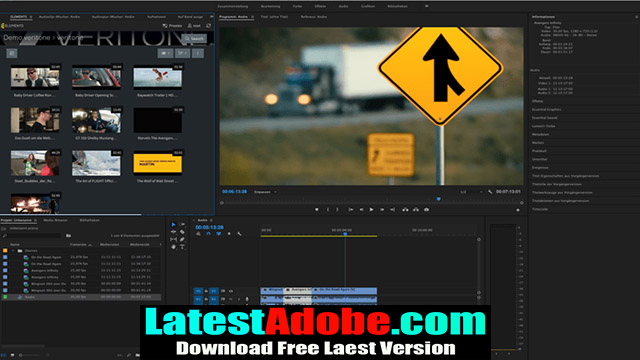Click the Demo veritone breadcrumb link
Screen dimensions: 640x360
[27, 38]
